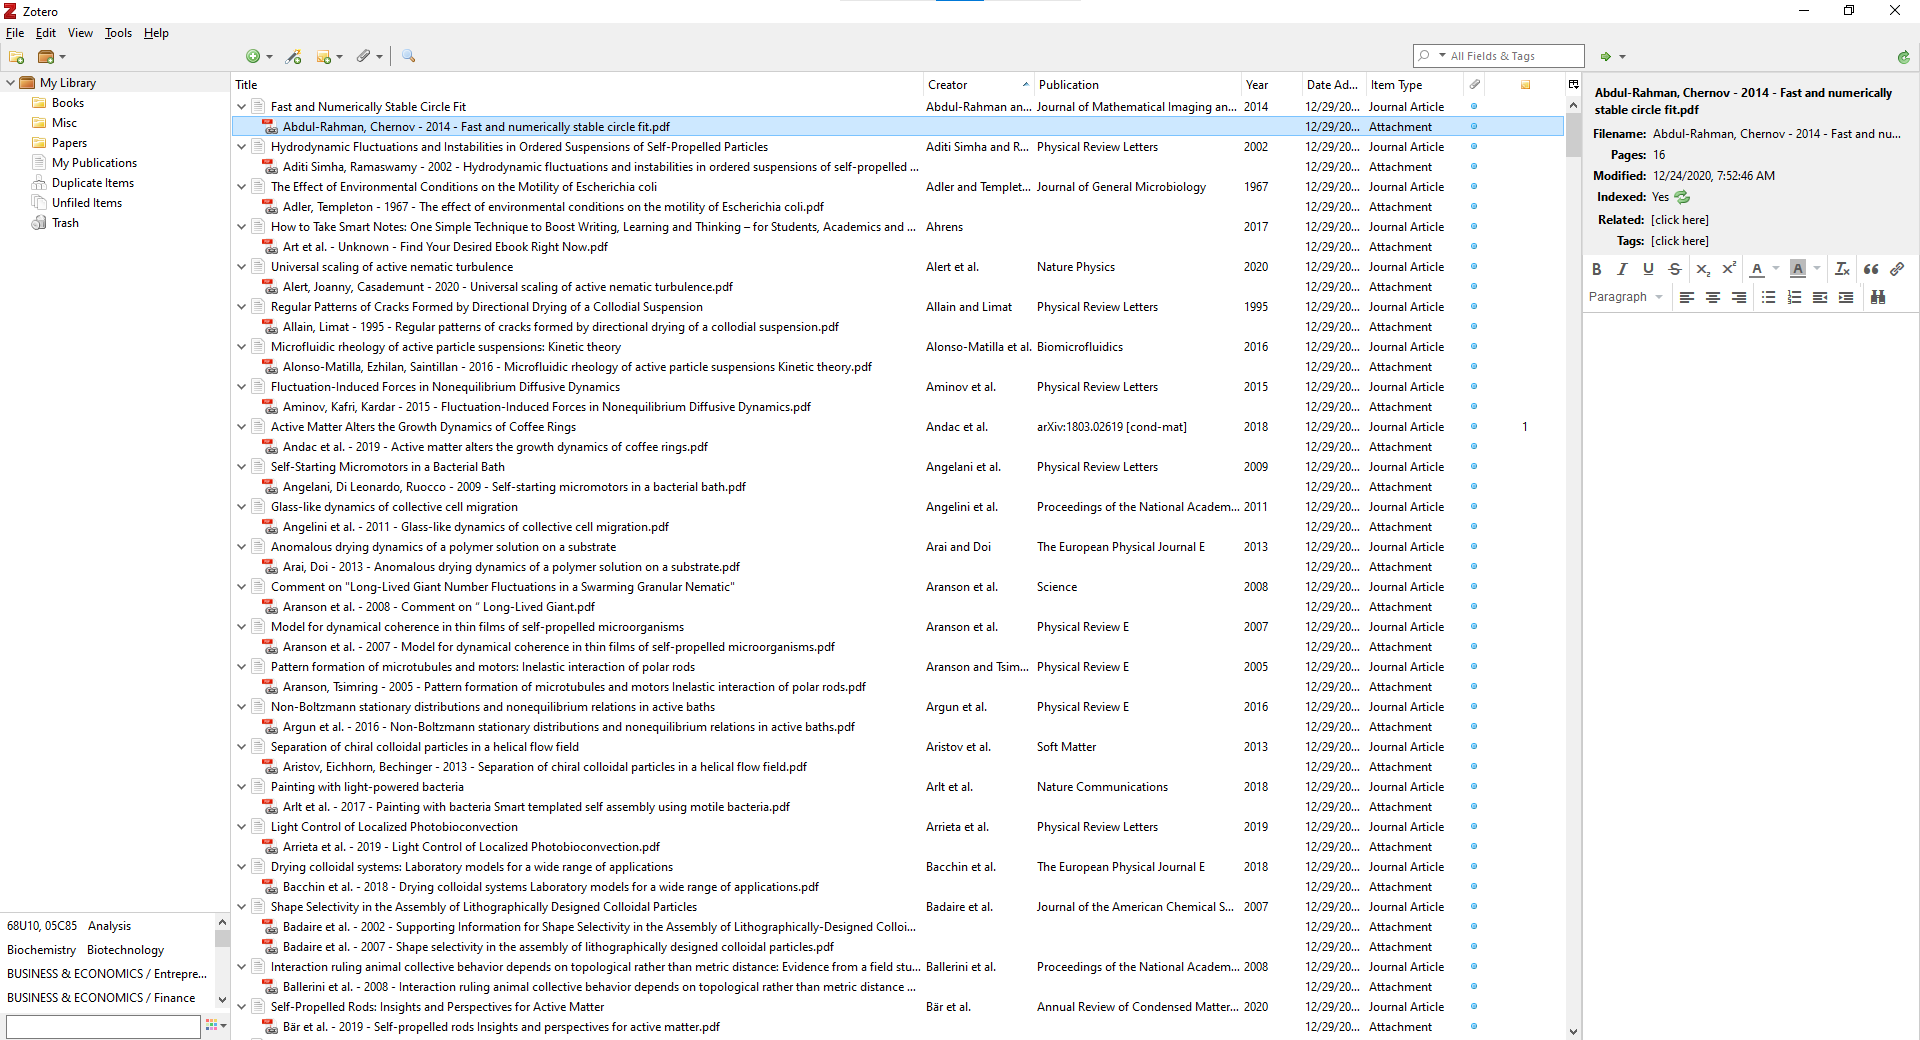Toggle Underline in note editor
This screenshot has height=1040, width=1920.
pyautogui.click(x=1649, y=269)
